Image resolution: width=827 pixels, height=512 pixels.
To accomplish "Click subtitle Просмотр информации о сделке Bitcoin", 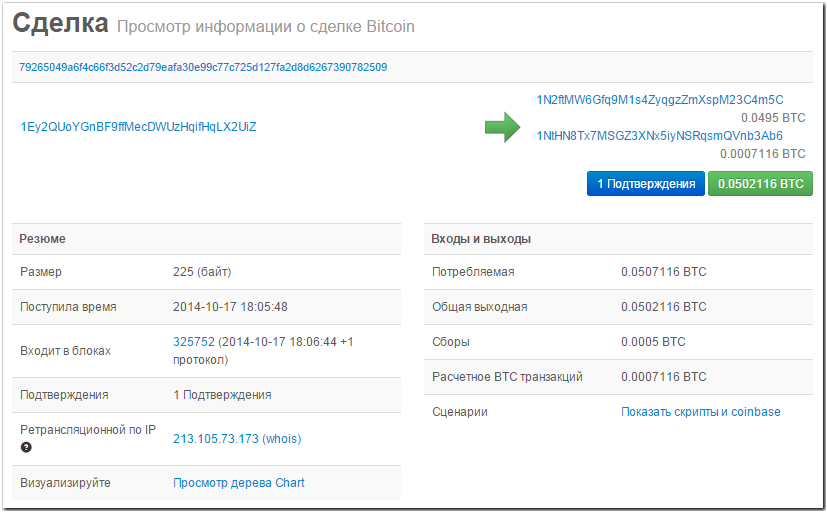I will point(265,26).
